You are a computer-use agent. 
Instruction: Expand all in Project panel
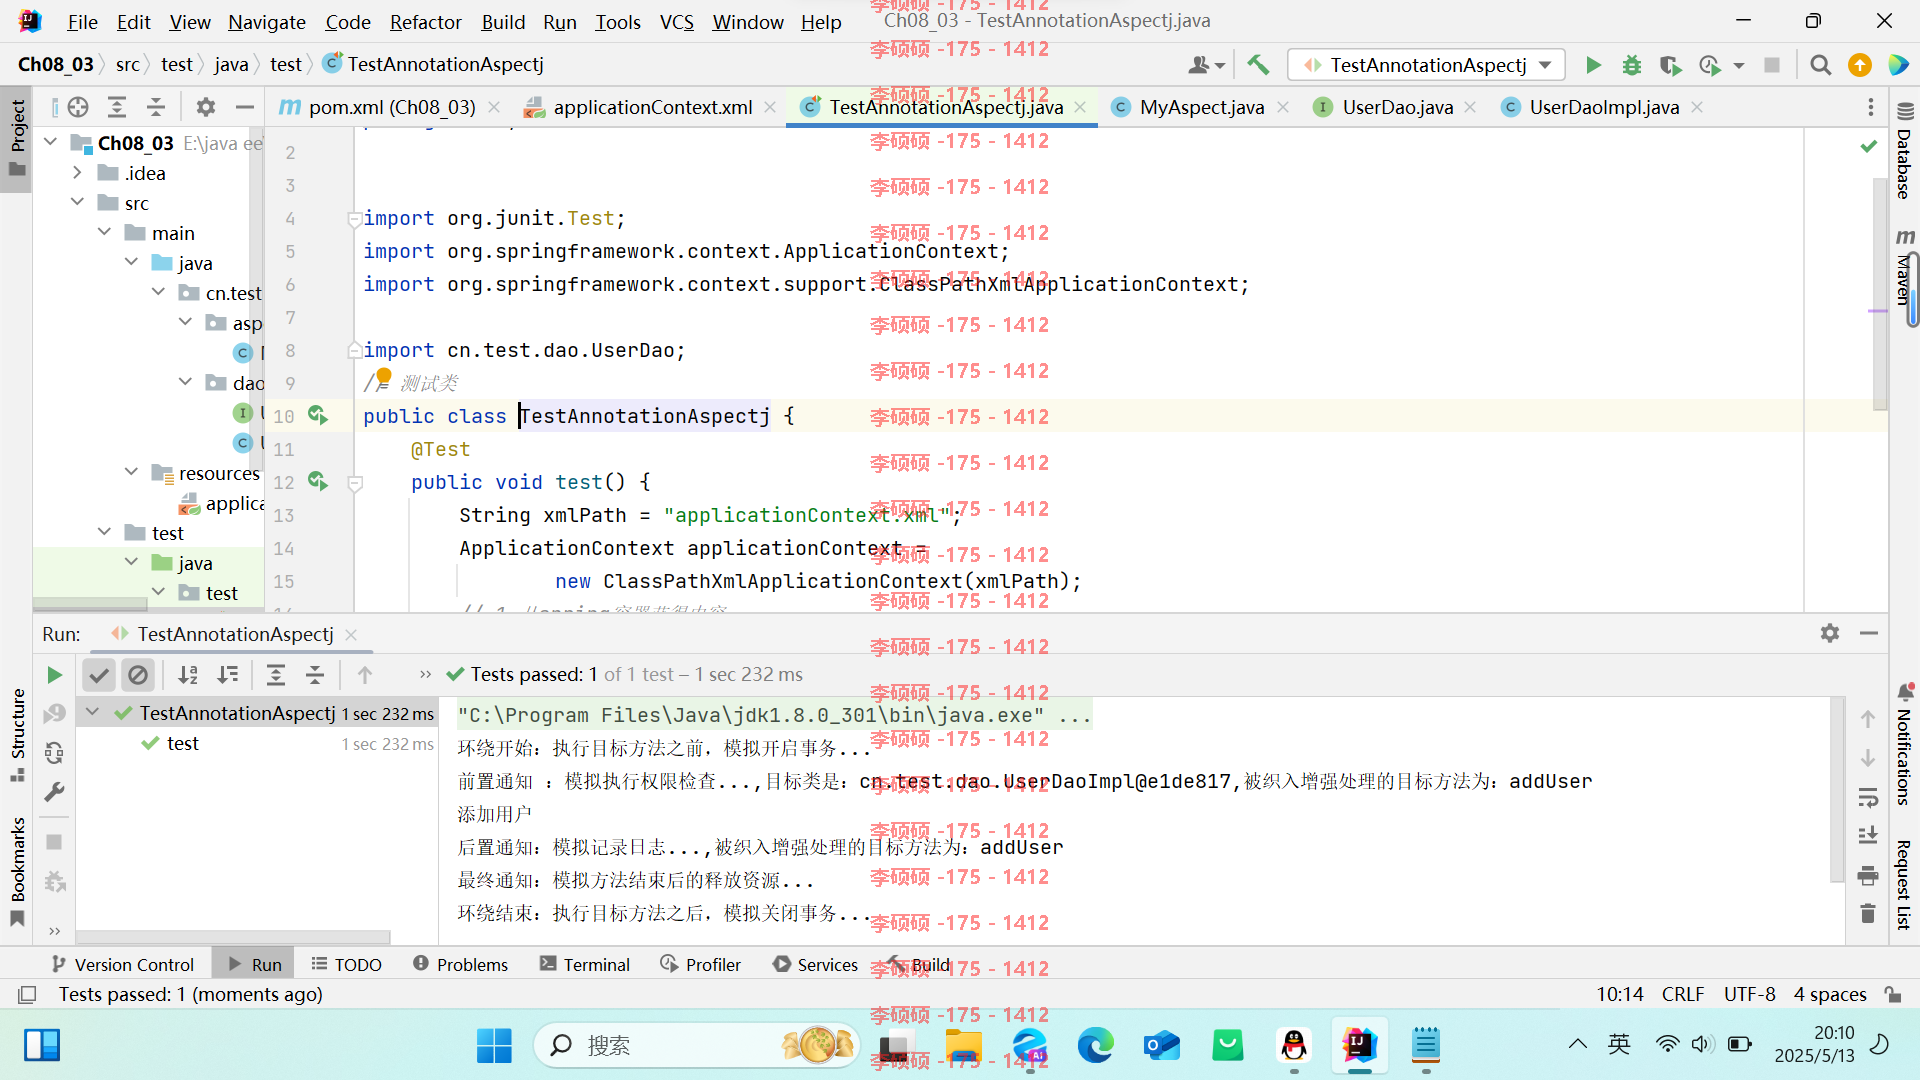pos(117,107)
